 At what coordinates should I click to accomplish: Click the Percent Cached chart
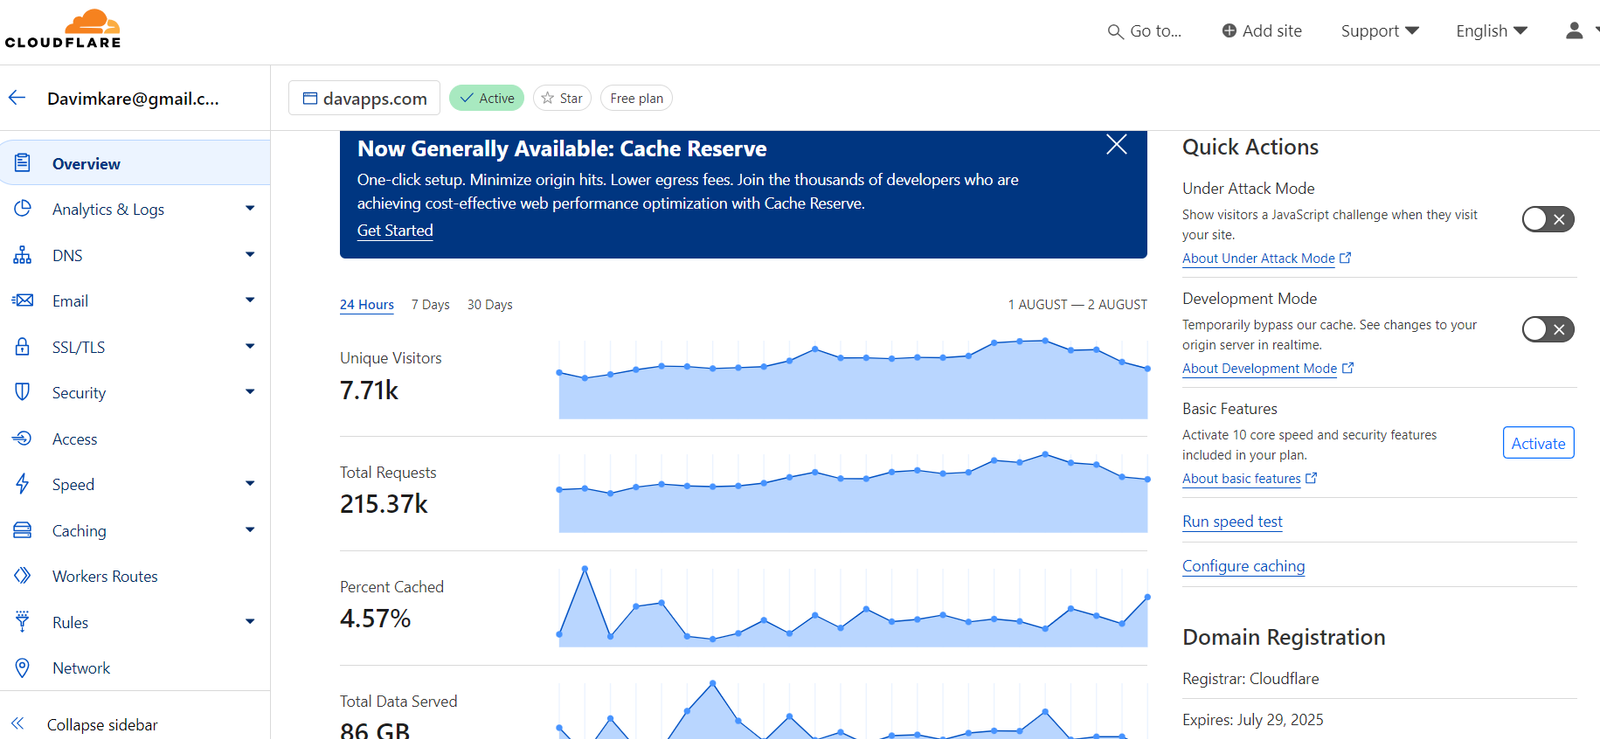click(x=853, y=607)
